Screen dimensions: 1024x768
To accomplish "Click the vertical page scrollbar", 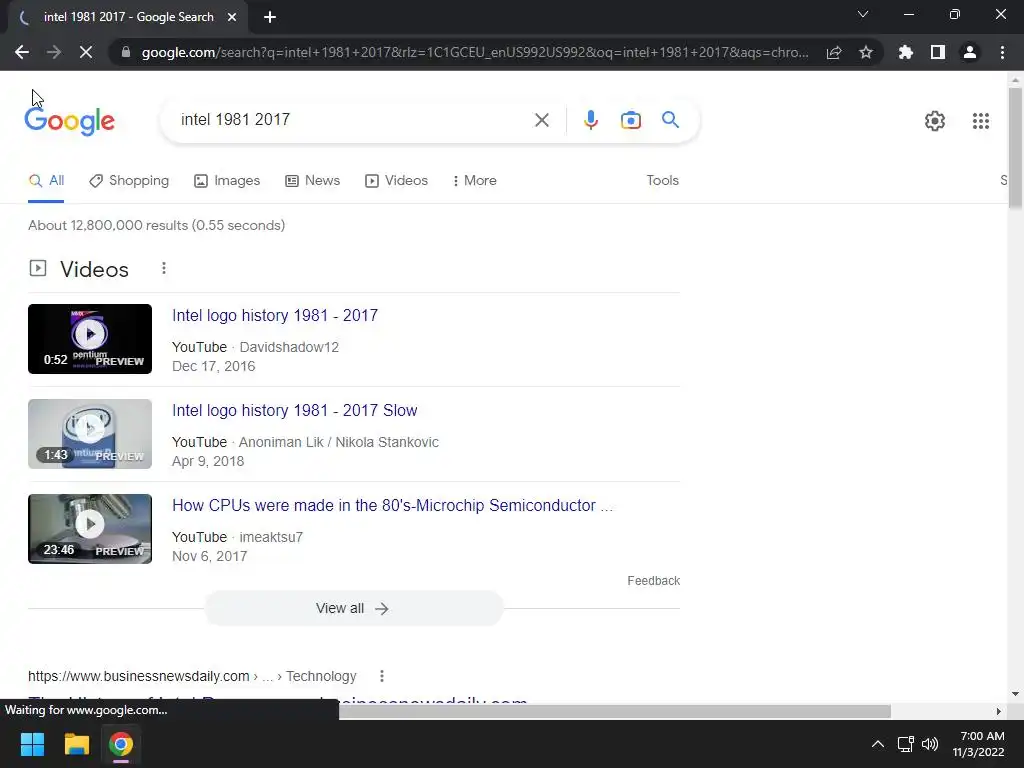I will click(1015, 149).
